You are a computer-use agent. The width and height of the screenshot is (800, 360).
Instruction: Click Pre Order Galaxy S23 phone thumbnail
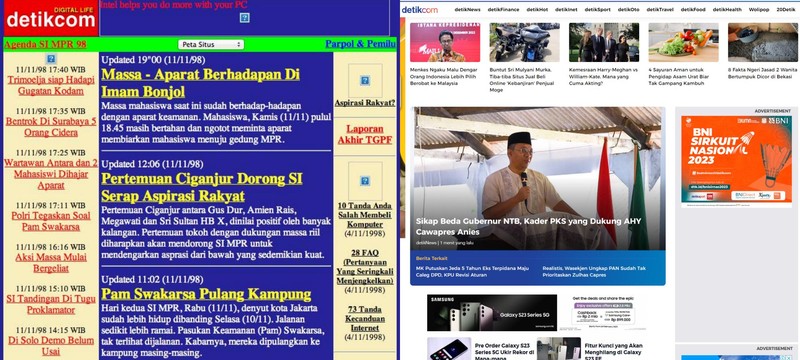coord(449,349)
